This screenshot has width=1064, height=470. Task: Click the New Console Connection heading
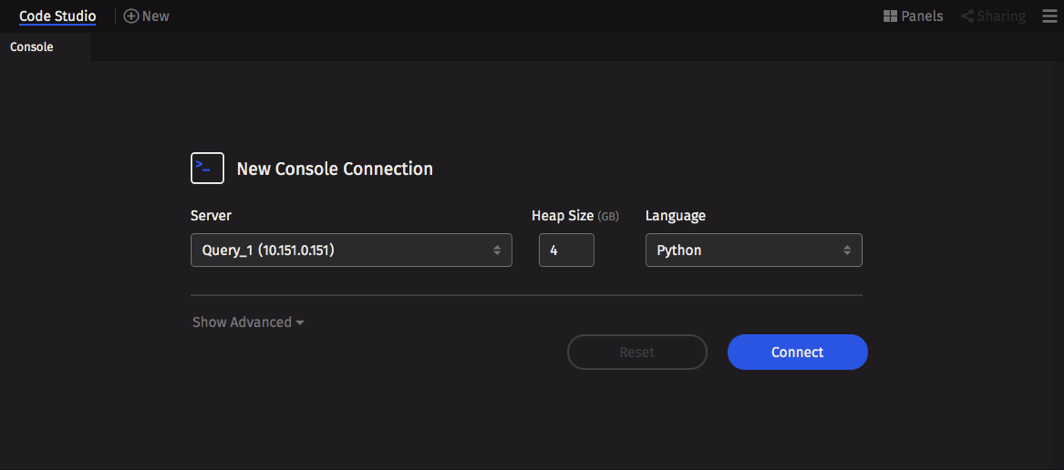pyautogui.click(x=335, y=168)
